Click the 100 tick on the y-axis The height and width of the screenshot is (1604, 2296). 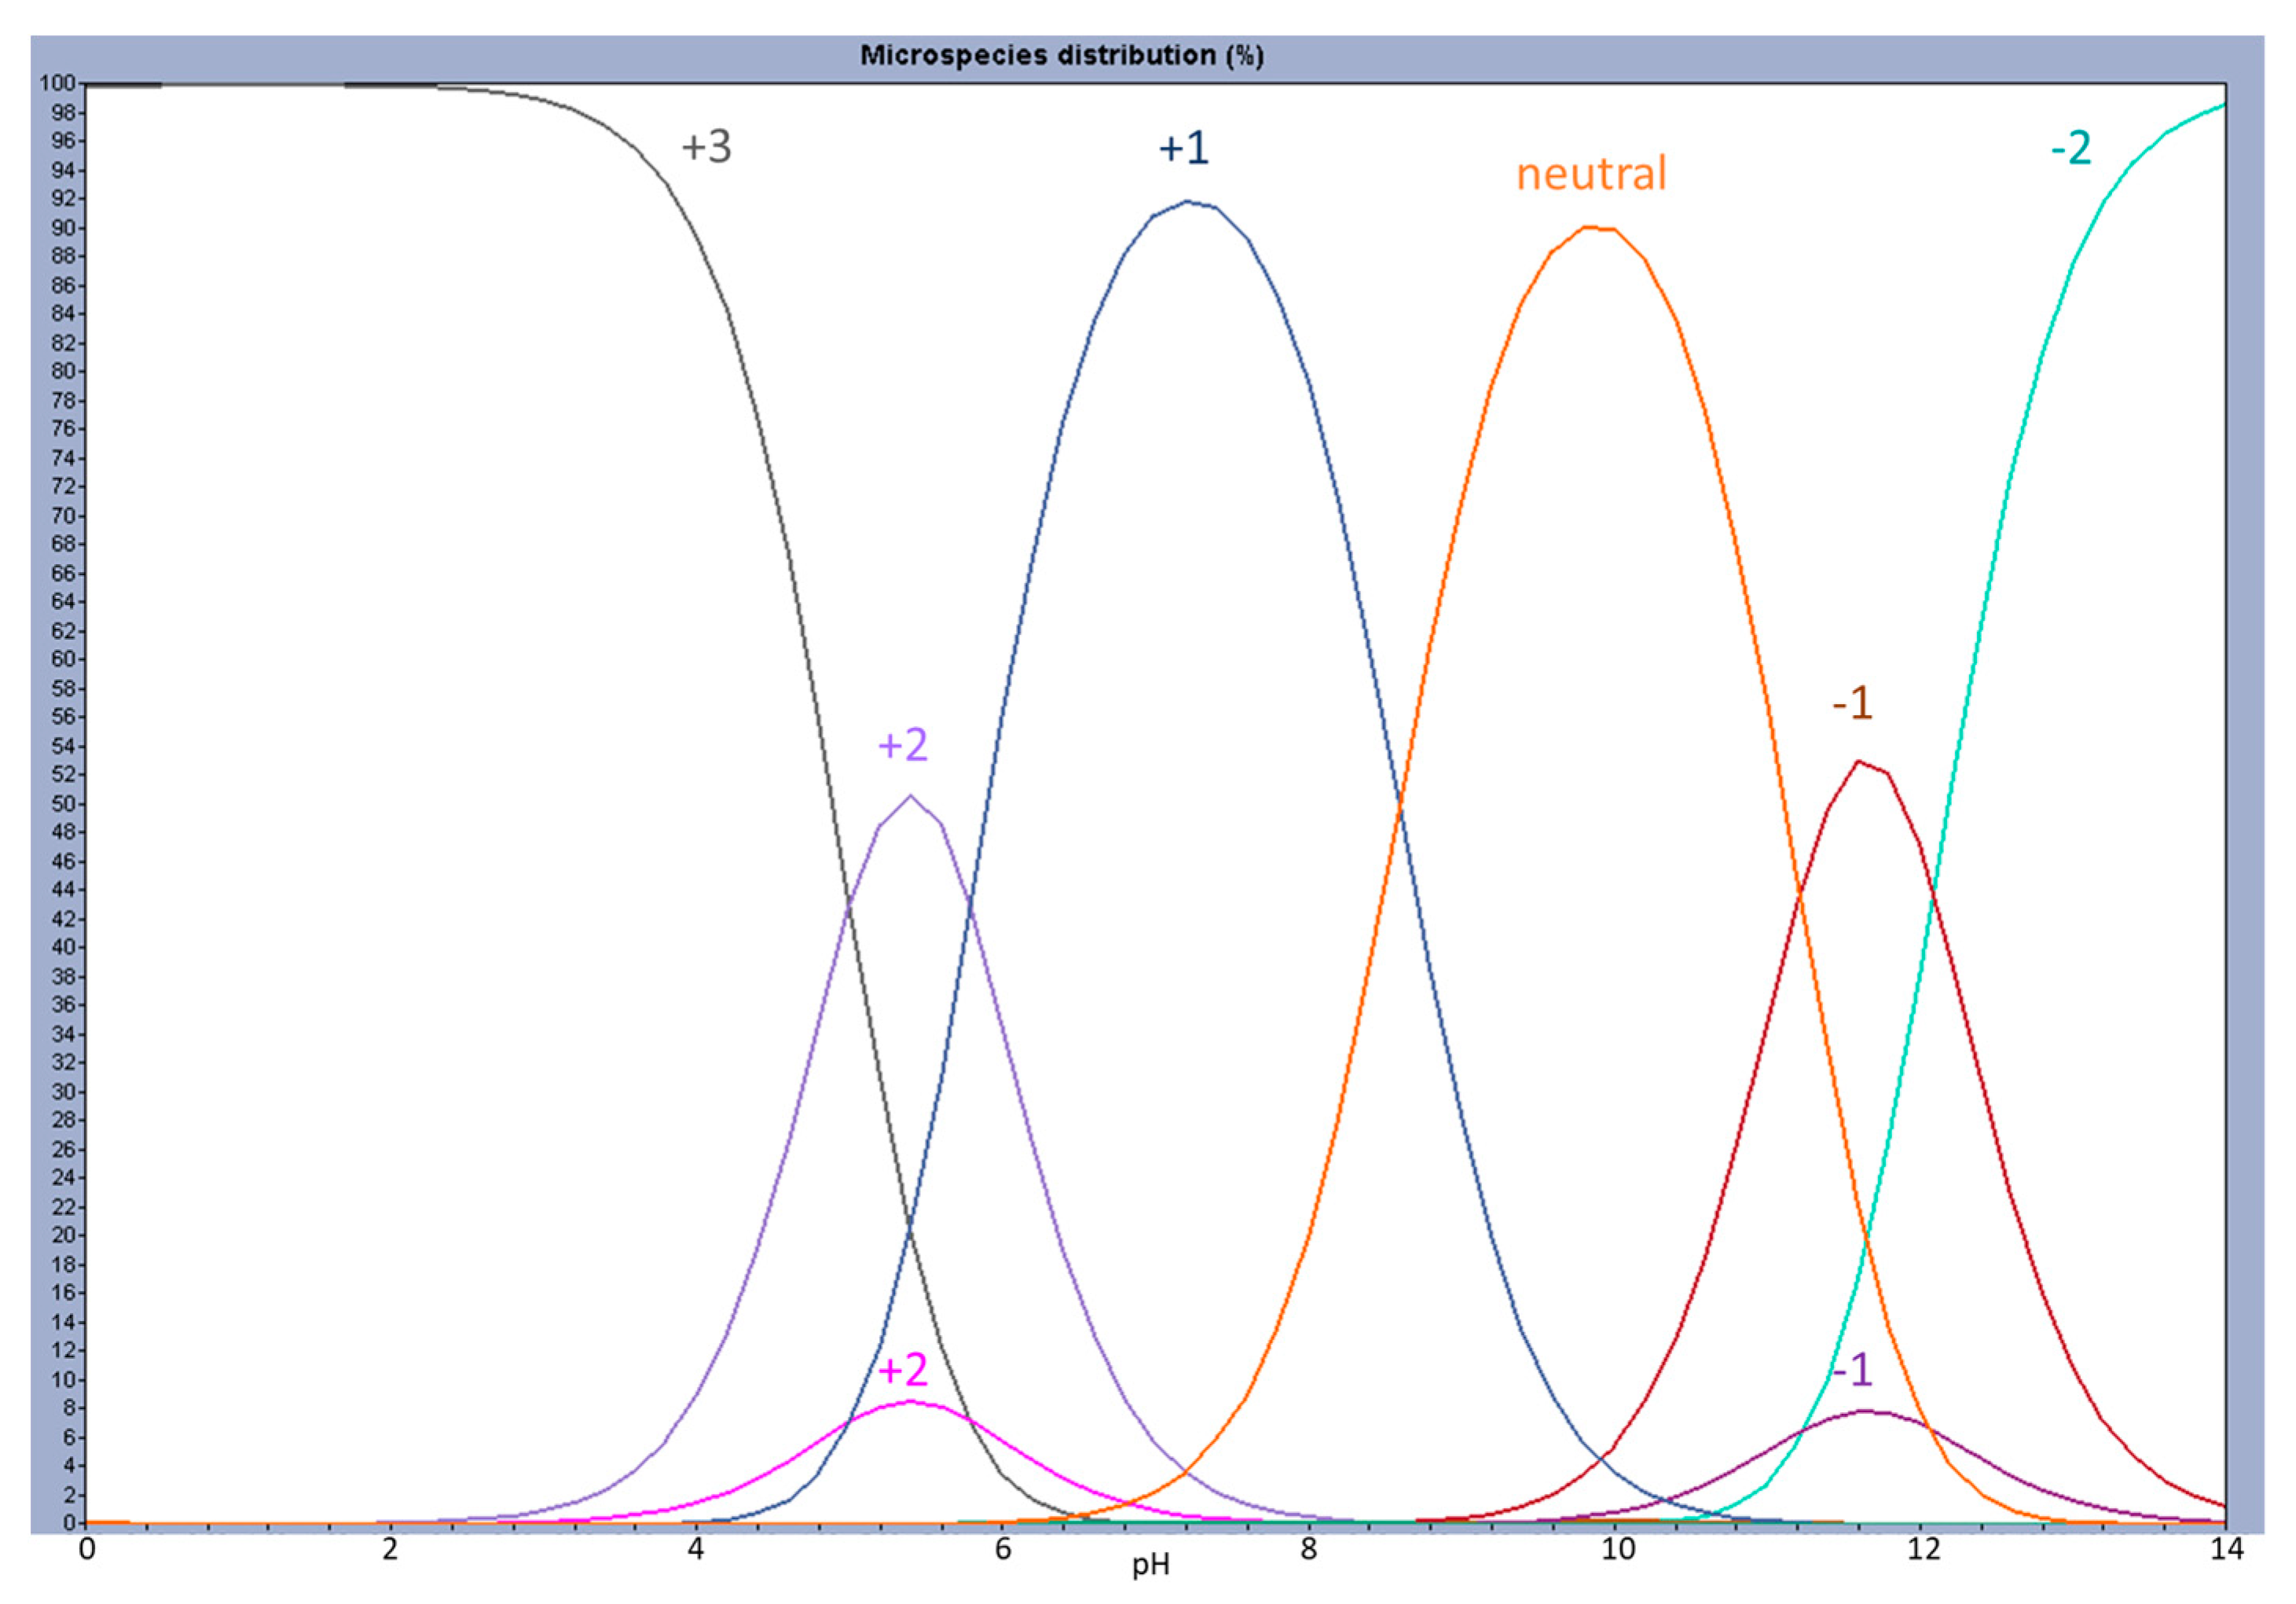(57, 83)
